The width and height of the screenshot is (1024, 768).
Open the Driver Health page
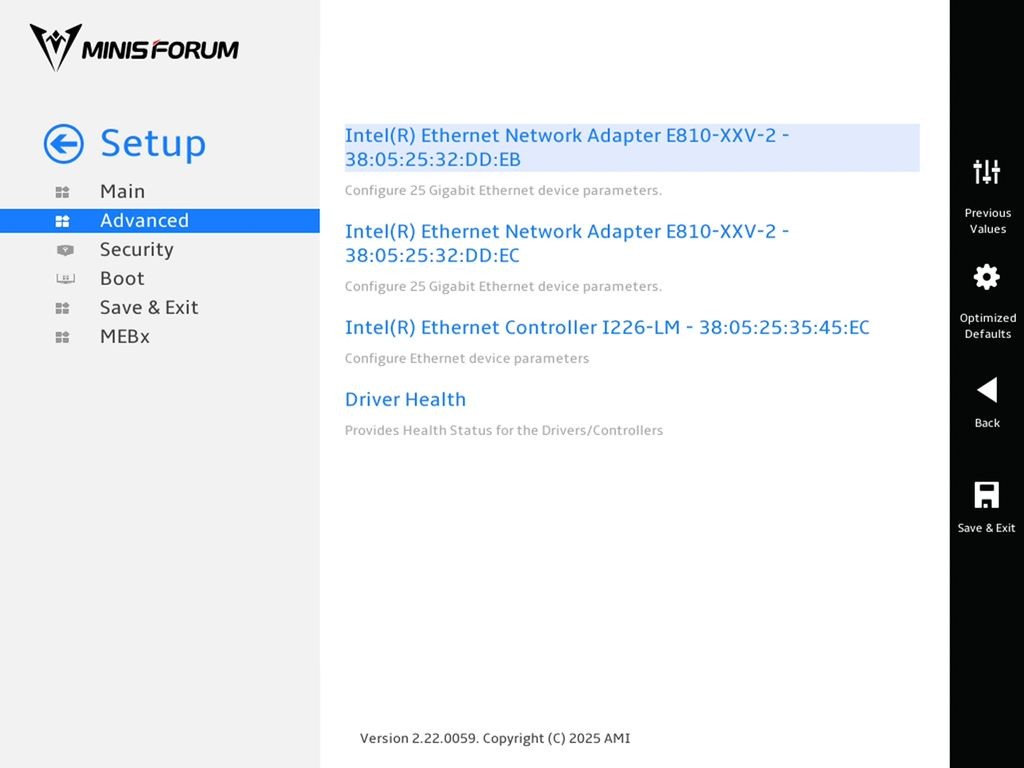coord(405,399)
